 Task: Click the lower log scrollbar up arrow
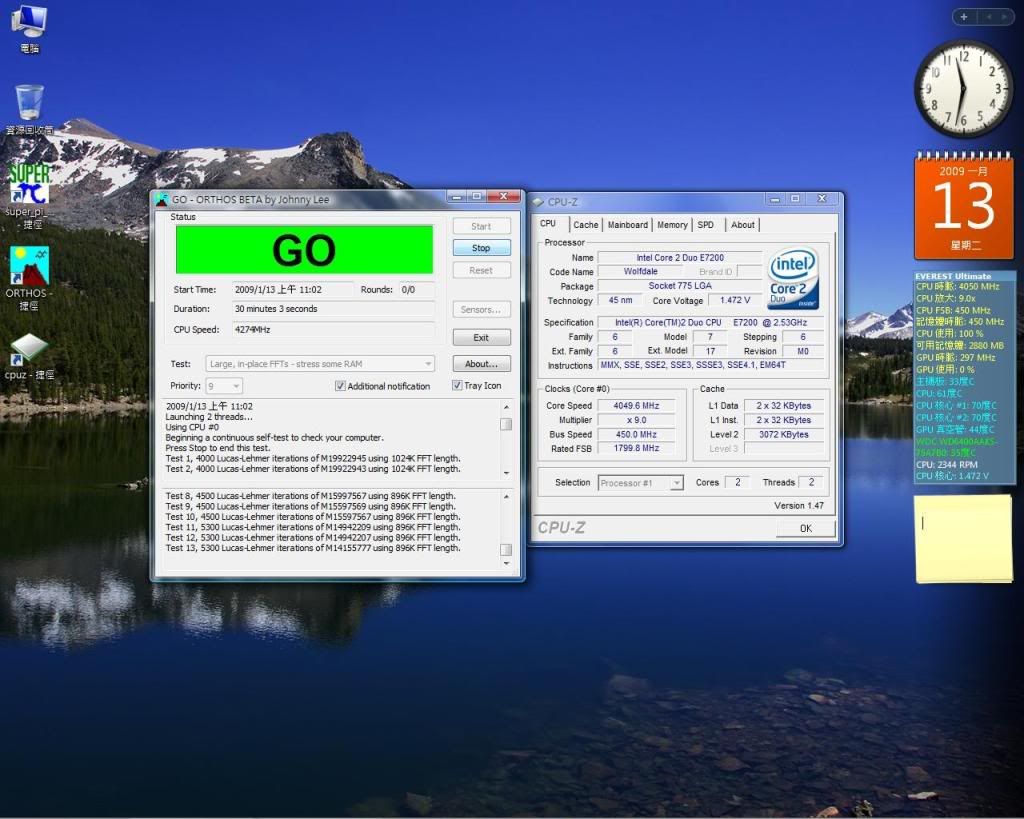tap(506, 496)
